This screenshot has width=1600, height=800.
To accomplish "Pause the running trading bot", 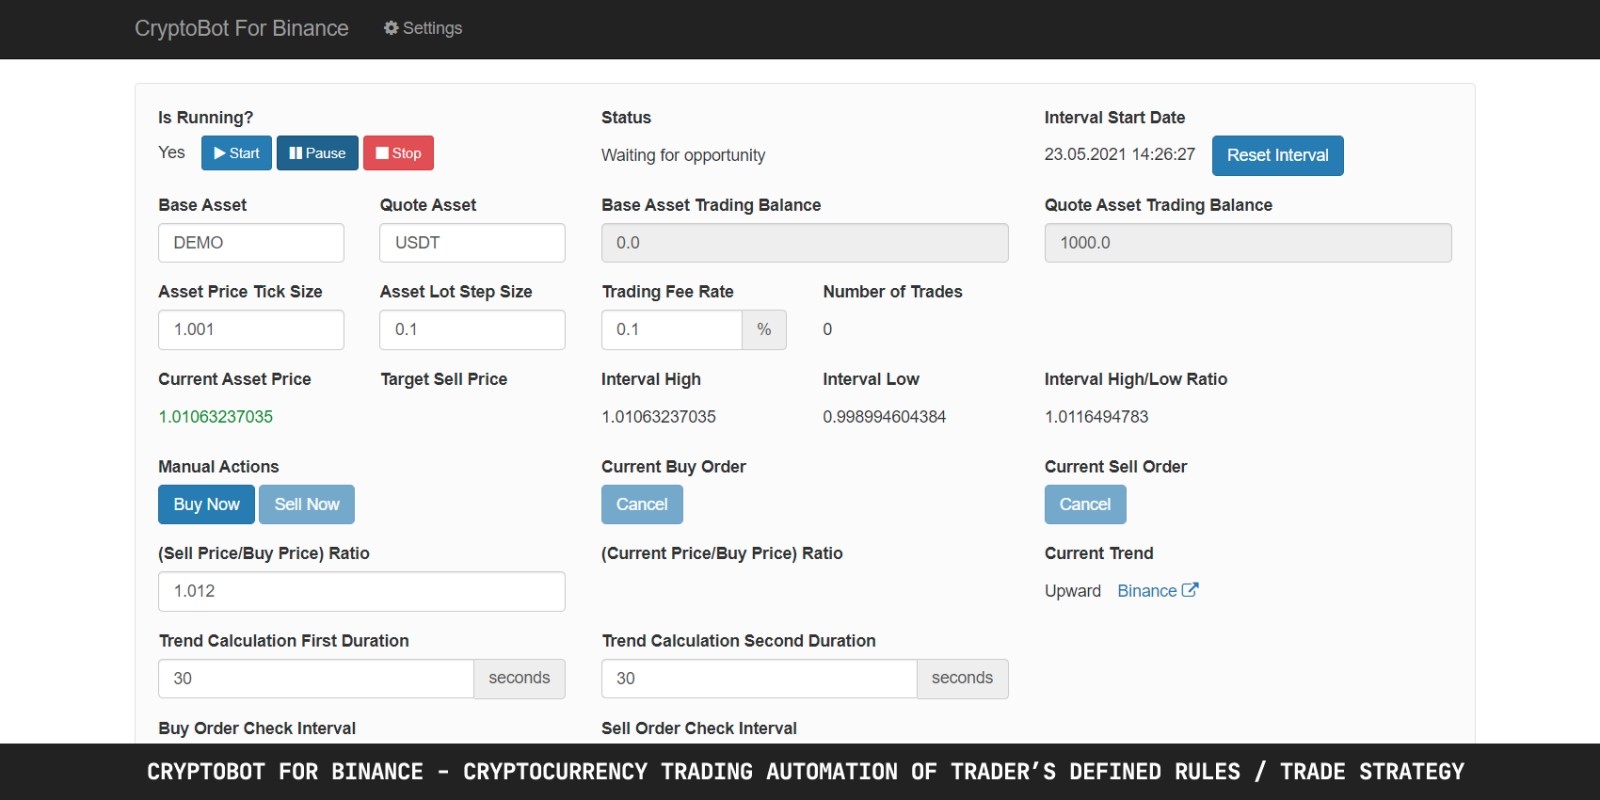I will pos(317,153).
